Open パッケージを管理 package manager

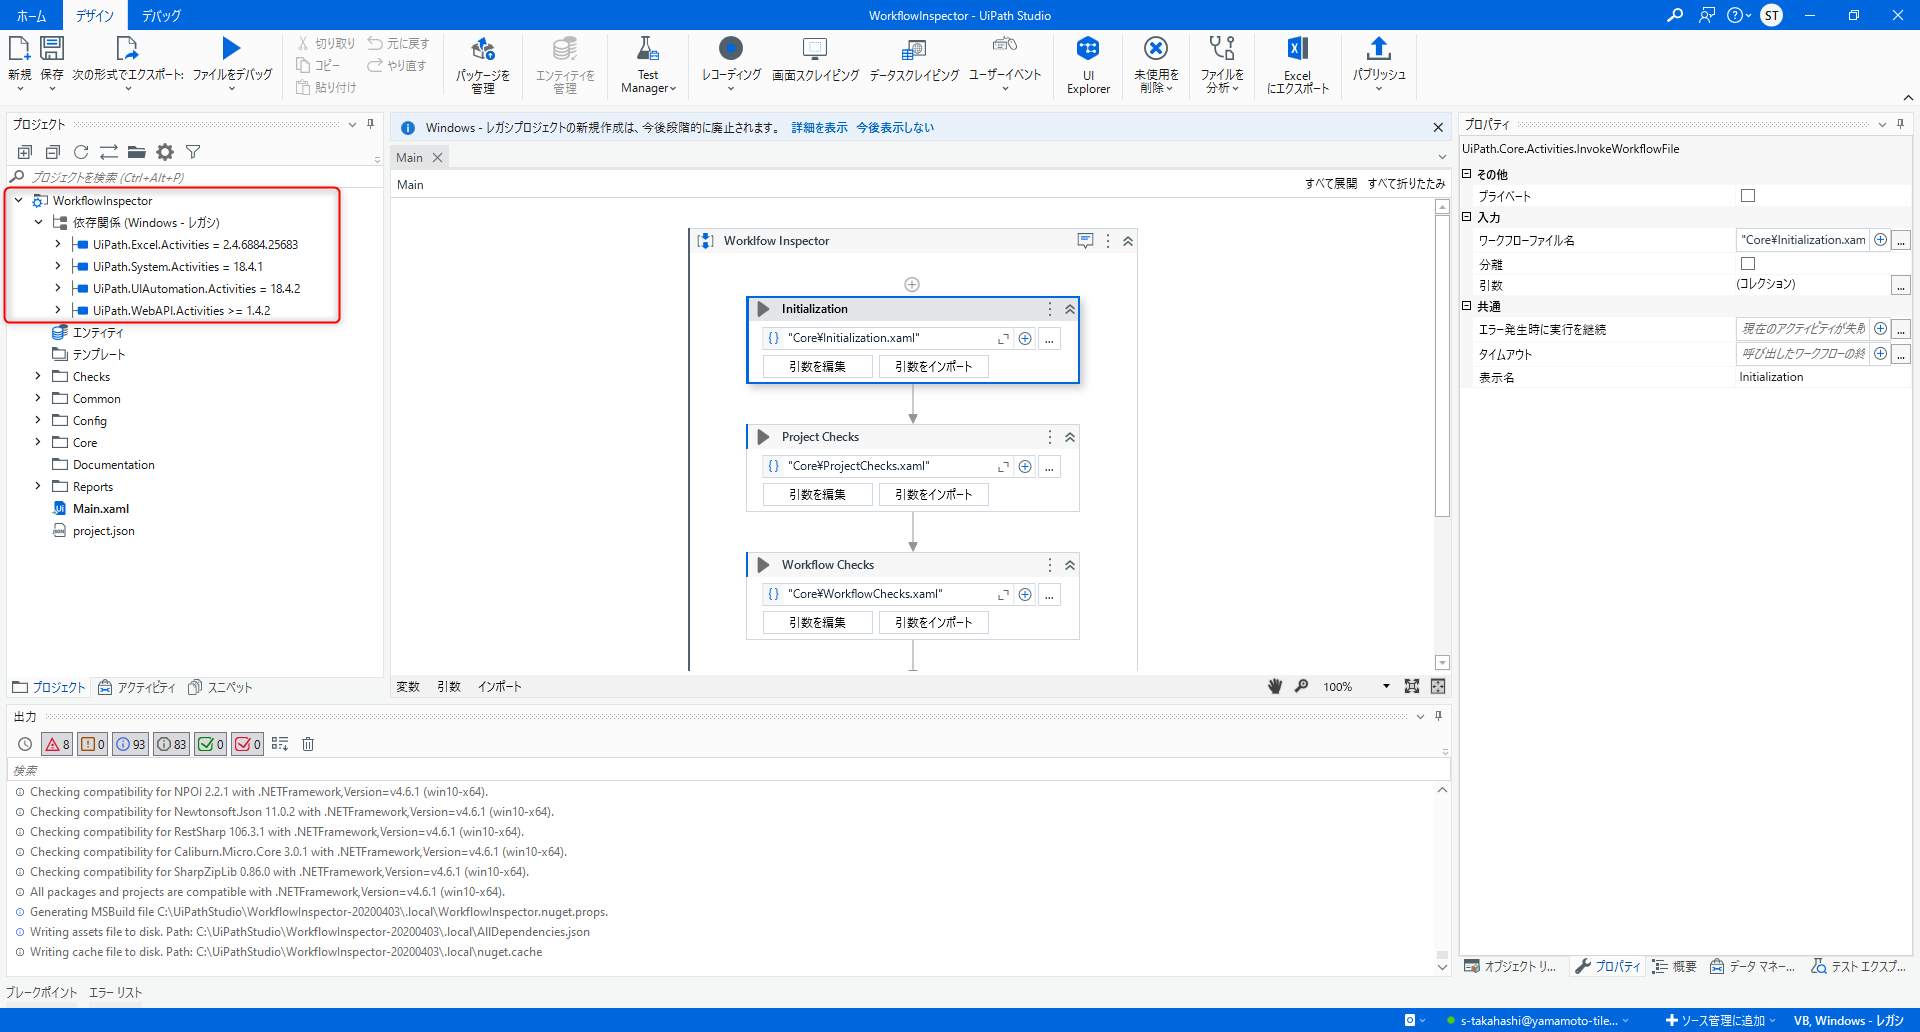tap(483, 64)
